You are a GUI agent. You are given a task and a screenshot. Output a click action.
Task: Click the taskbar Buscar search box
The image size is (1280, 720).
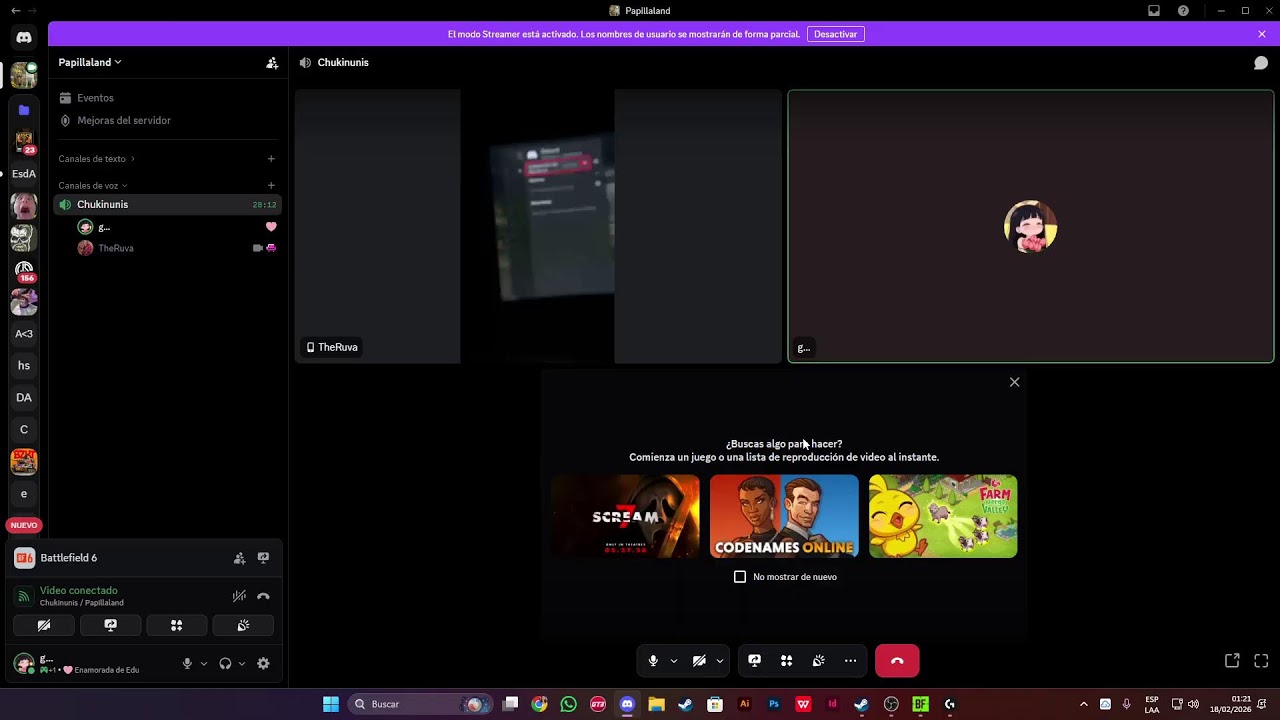pos(419,704)
